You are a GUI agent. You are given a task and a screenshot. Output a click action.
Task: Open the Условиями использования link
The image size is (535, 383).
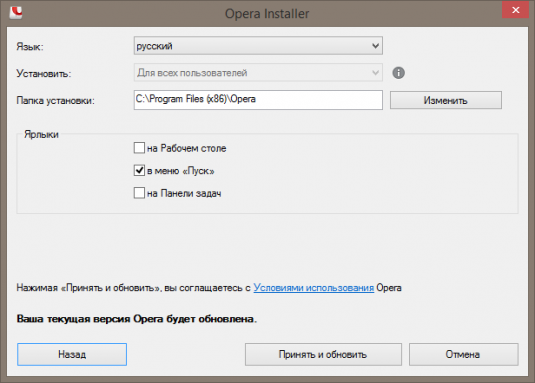314,288
